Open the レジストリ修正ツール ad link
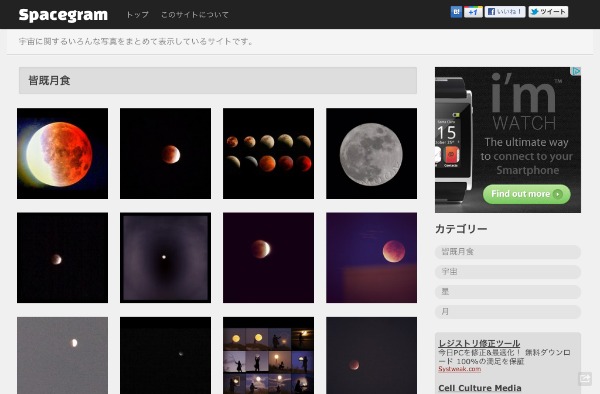Image resolution: width=600 pixels, height=394 pixels. (x=479, y=343)
